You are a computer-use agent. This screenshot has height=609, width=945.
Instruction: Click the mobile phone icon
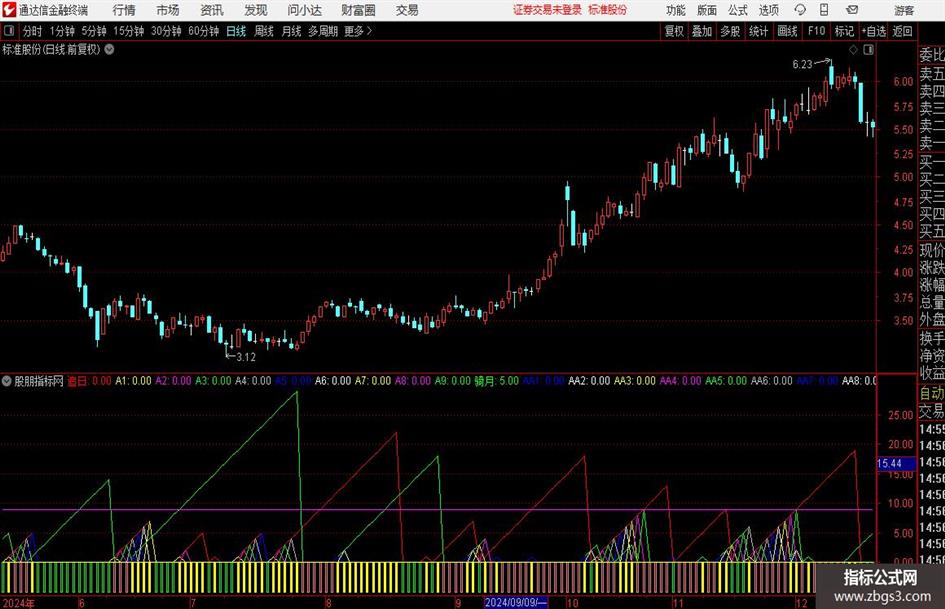824,10
